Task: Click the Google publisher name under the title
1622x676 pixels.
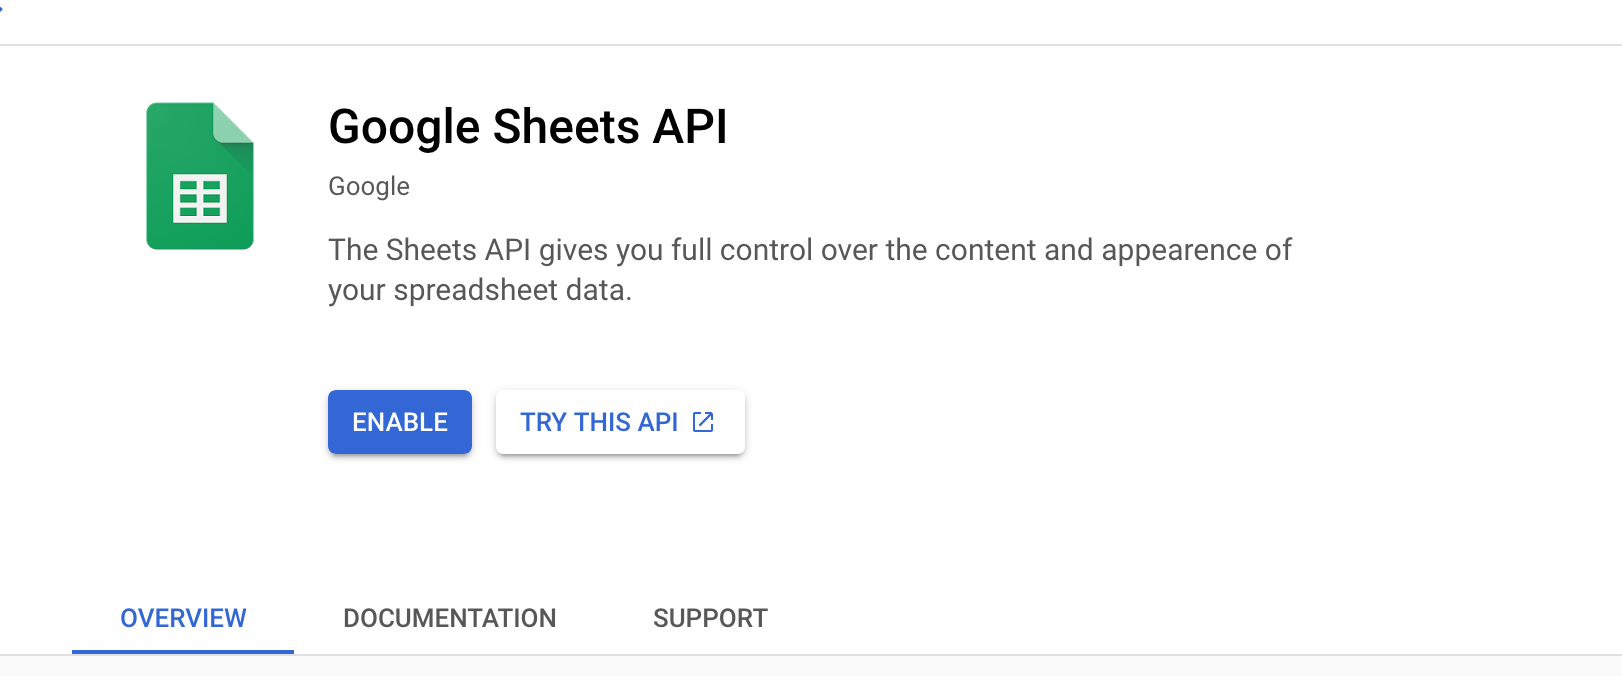Action: (x=369, y=187)
